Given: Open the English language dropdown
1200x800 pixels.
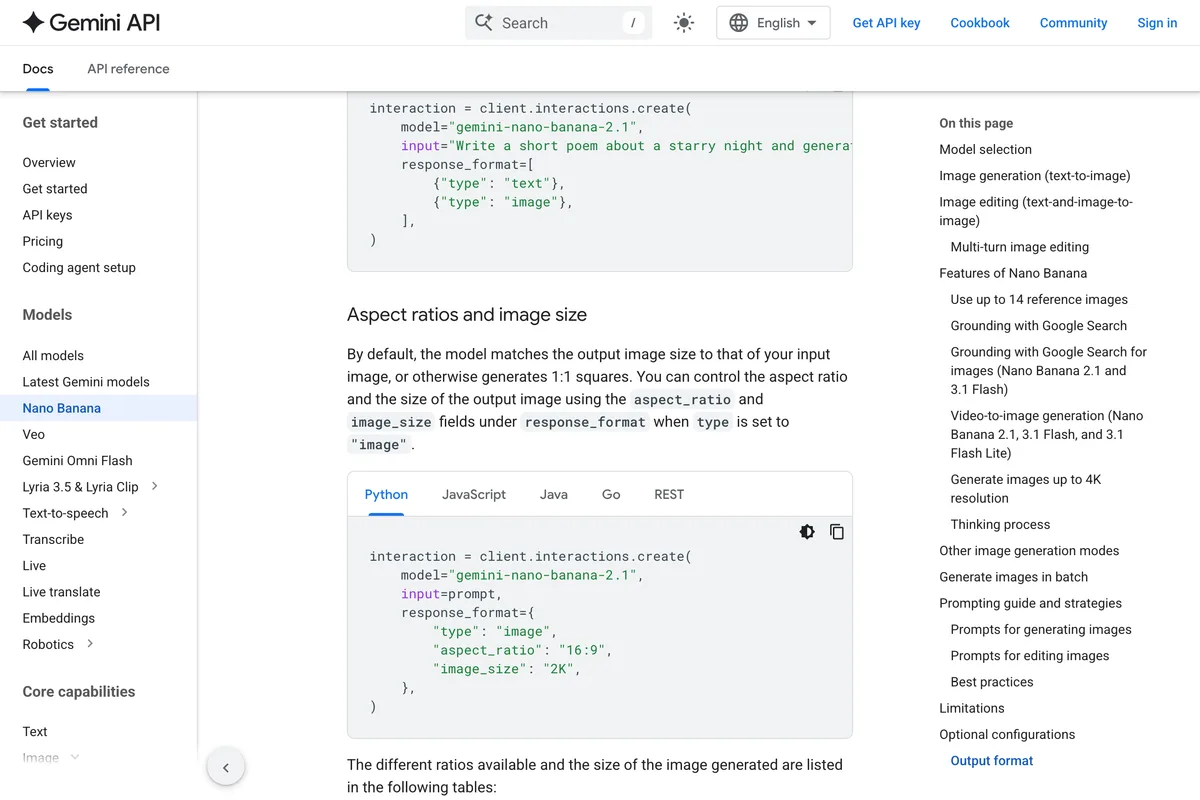Looking at the screenshot, I should coord(773,23).
